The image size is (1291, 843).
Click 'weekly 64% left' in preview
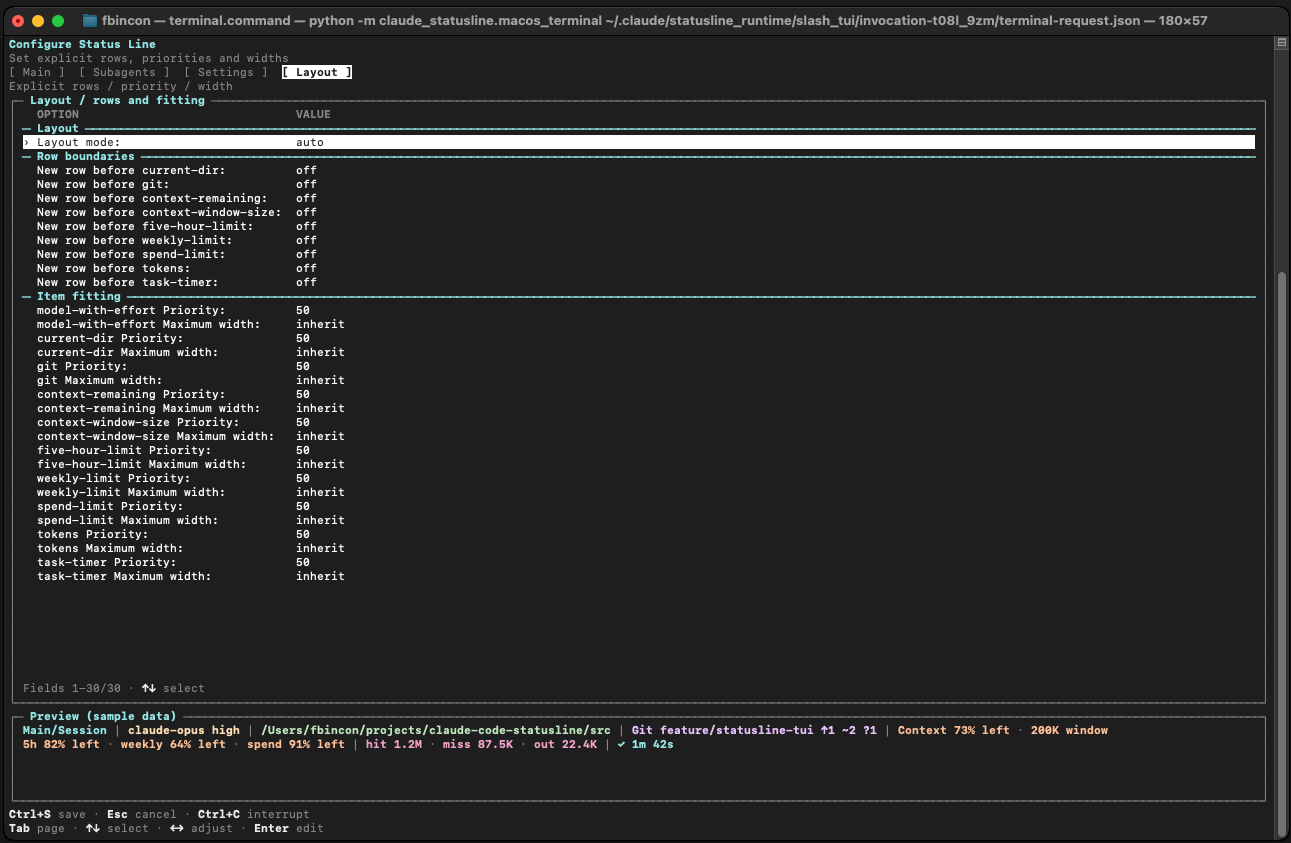coord(173,744)
